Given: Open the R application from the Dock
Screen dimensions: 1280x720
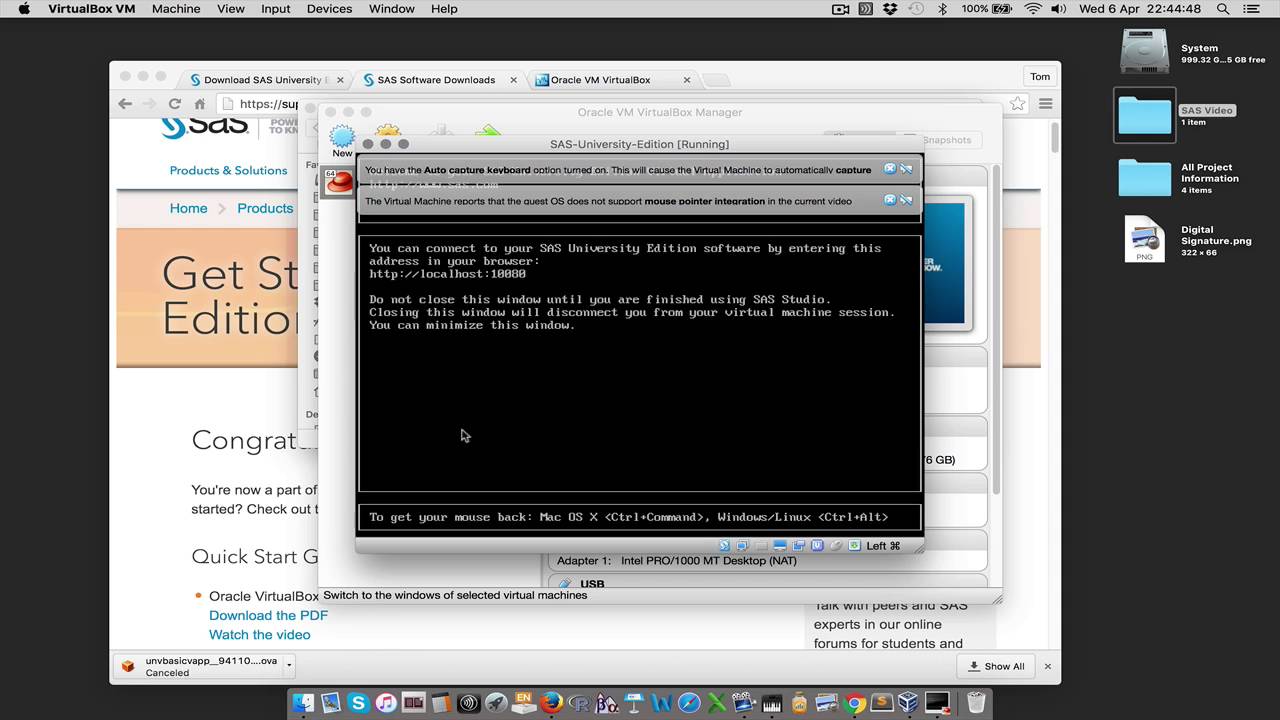Looking at the screenshot, I should click(579, 703).
